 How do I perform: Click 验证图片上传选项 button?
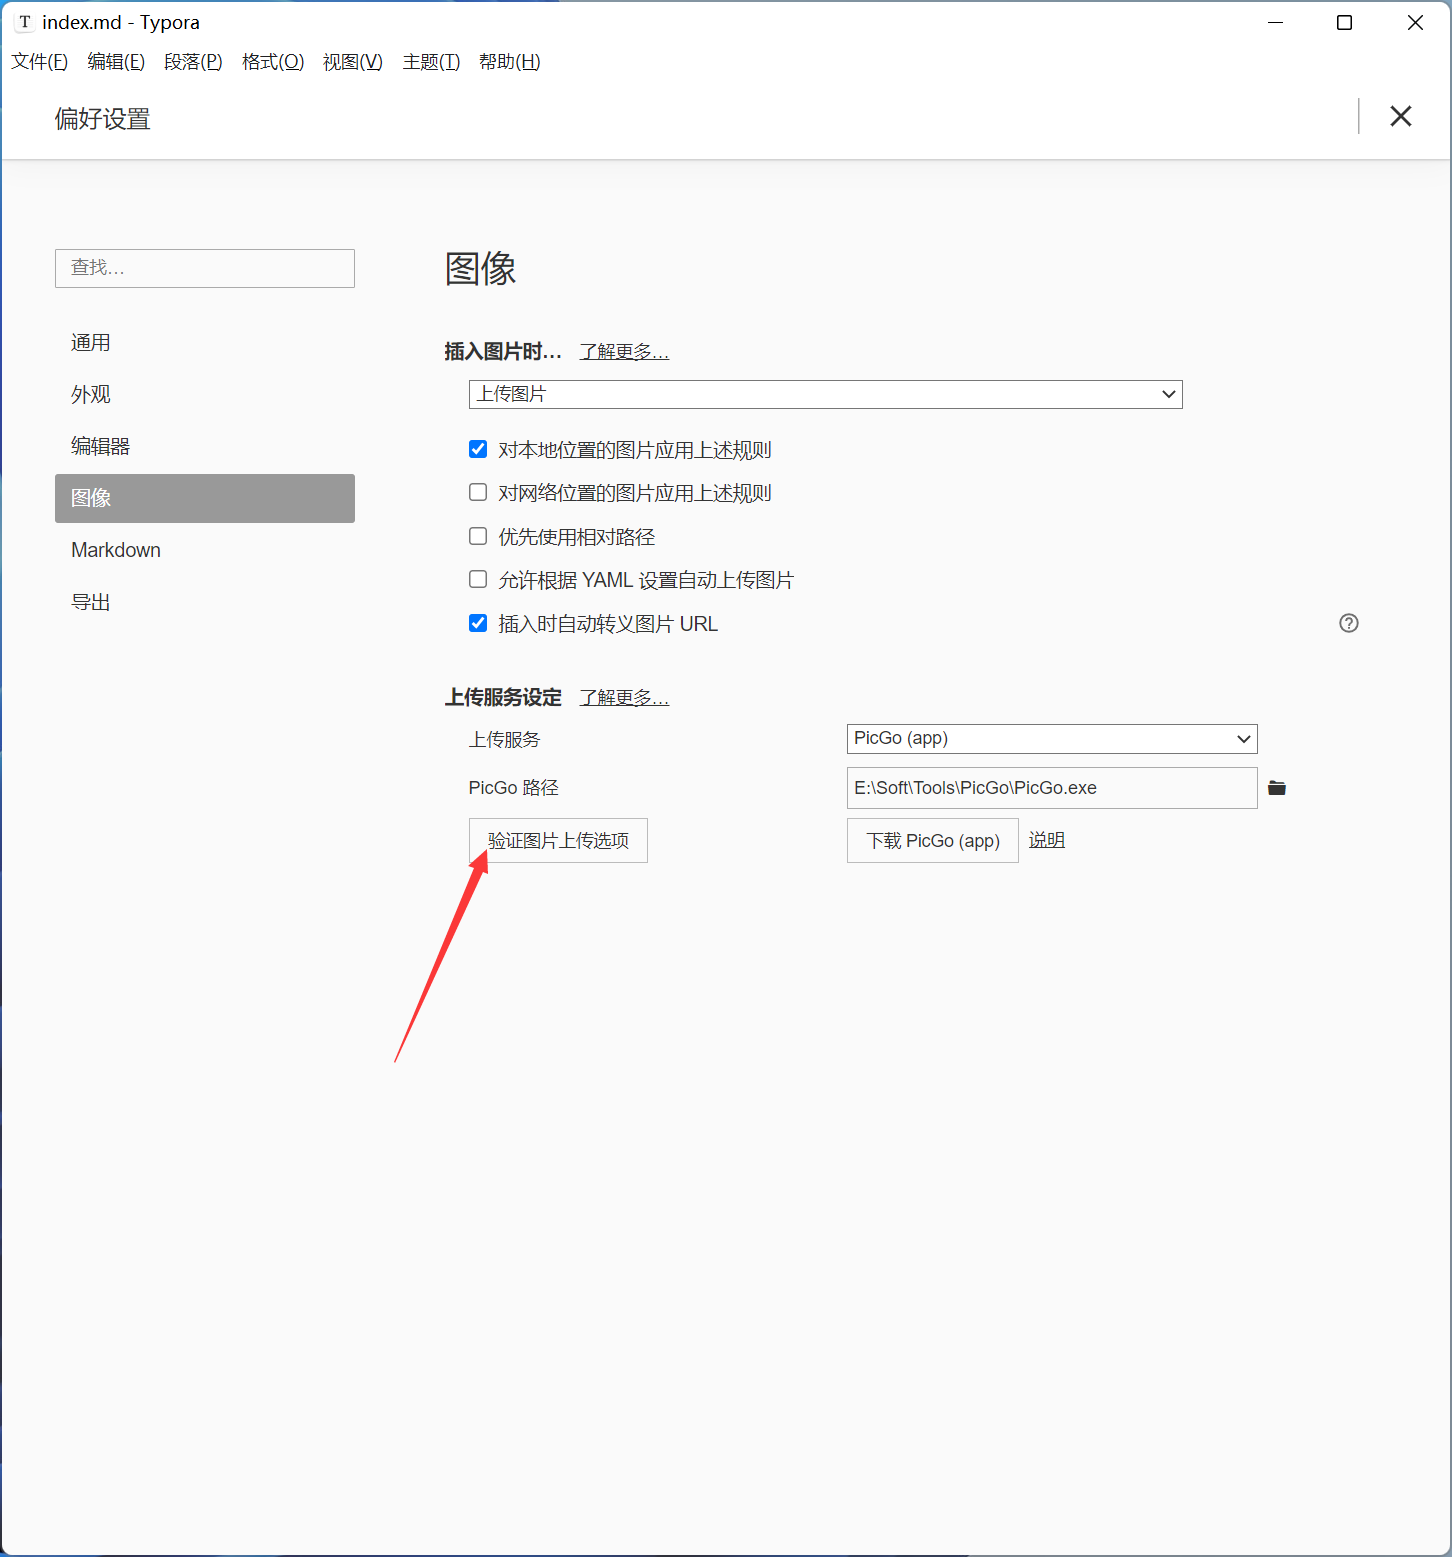(558, 841)
